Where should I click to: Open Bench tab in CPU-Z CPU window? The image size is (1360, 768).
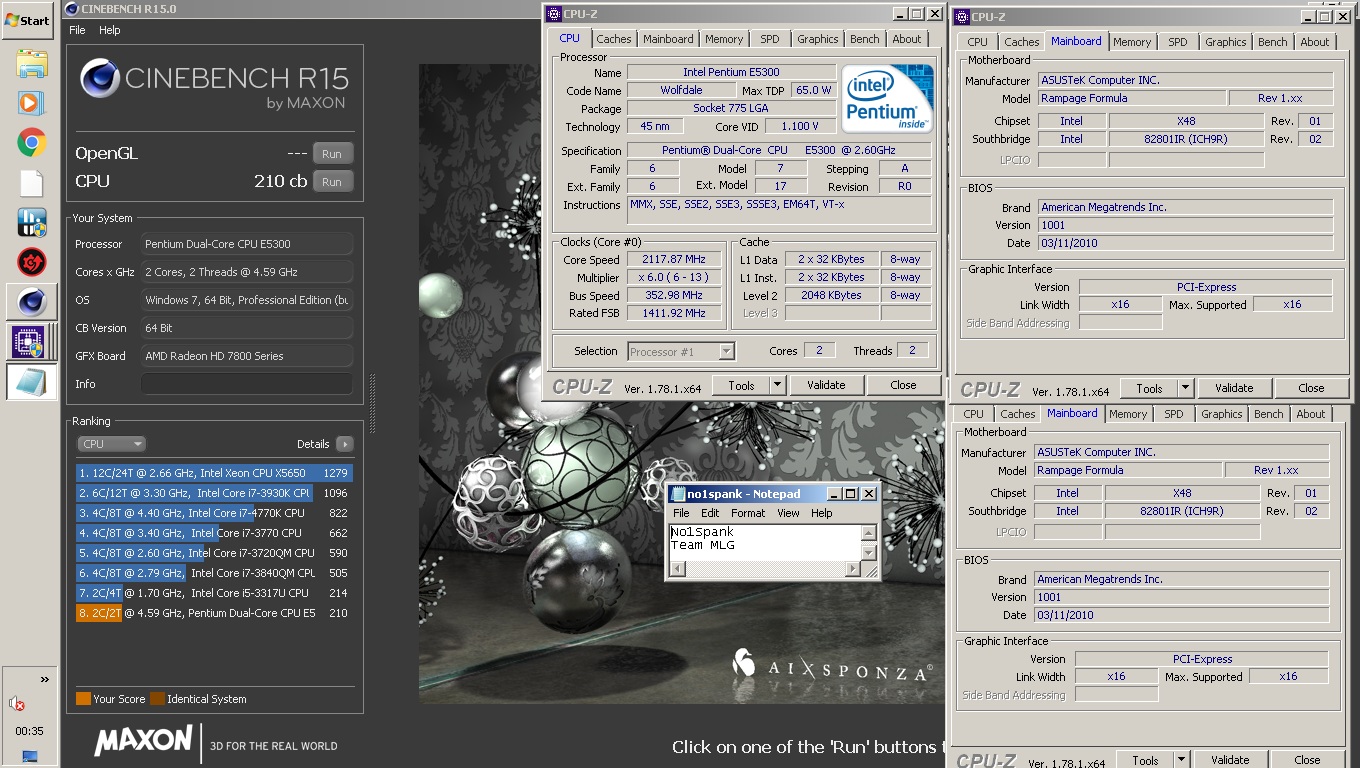point(865,39)
